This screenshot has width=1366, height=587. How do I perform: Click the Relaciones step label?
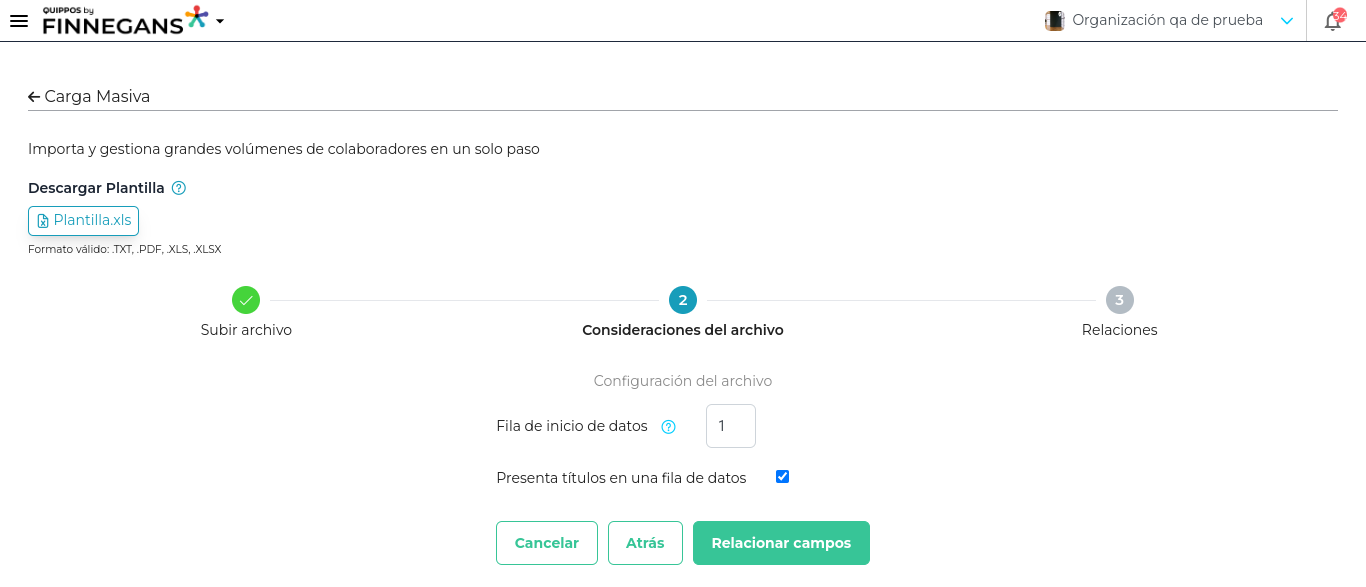[x=1119, y=330]
